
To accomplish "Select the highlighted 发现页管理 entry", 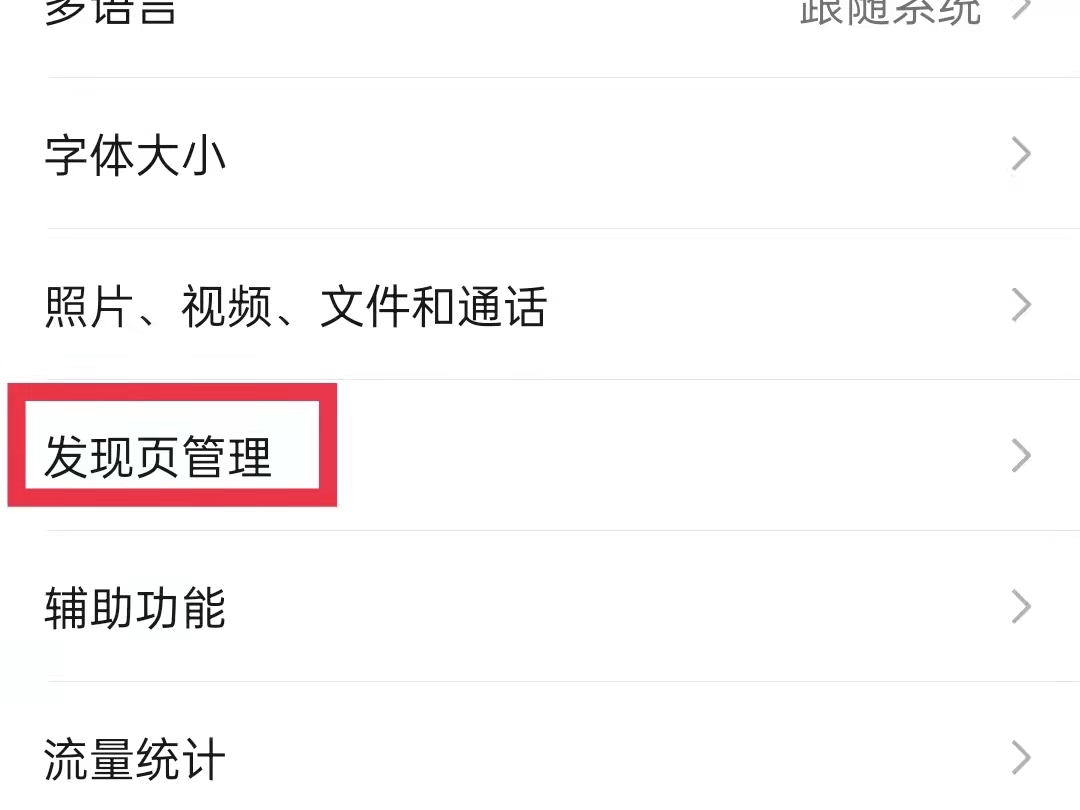I will point(158,457).
